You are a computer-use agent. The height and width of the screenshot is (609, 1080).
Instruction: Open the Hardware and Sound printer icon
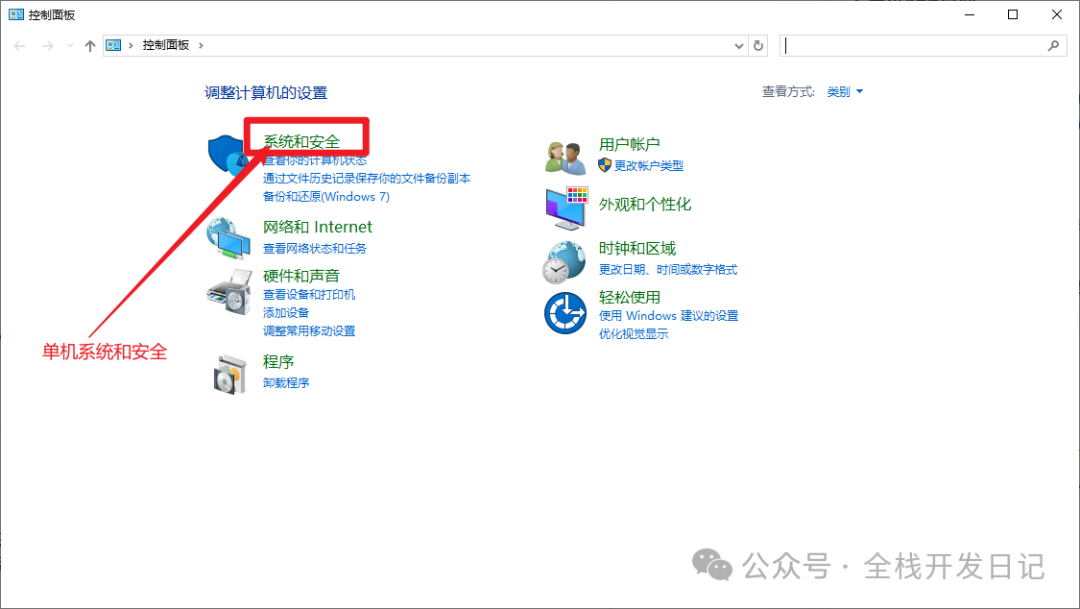tap(229, 292)
